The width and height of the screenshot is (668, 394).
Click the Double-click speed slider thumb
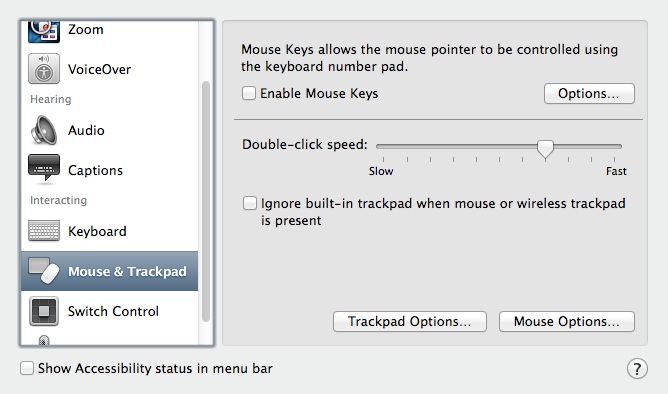coord(545,149)
